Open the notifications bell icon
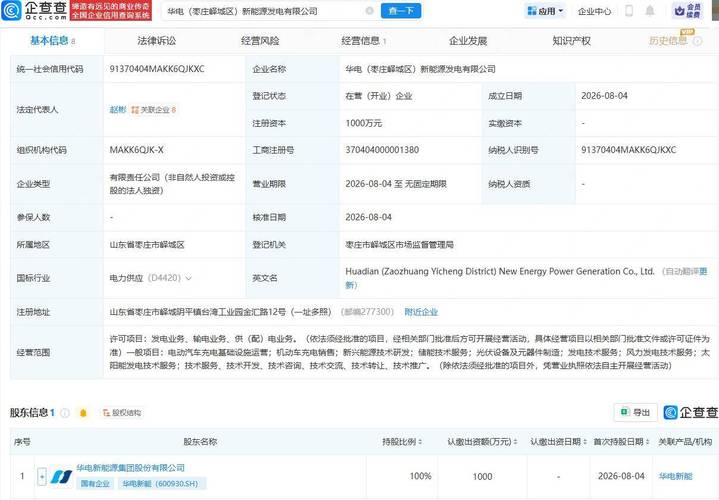Viewport: 719px width, 500px height. click(x=650, y=11)
